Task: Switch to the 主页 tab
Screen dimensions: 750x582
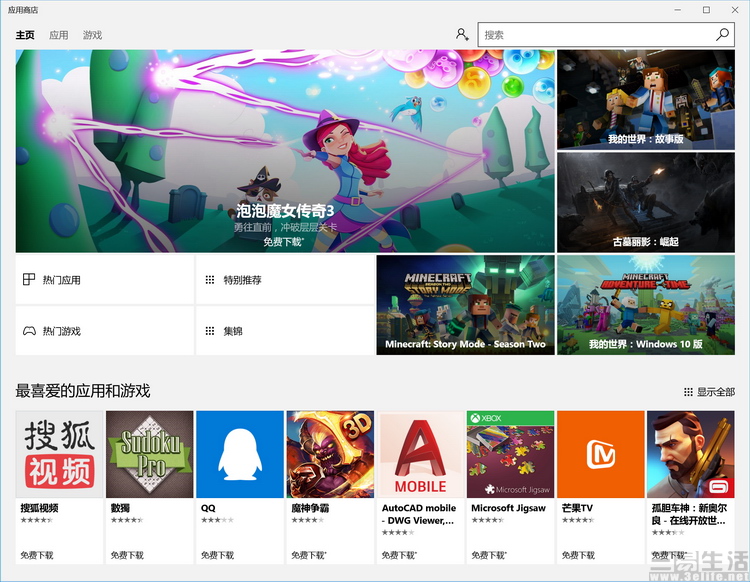Action: pyautogui.click(x=25, y=35)
